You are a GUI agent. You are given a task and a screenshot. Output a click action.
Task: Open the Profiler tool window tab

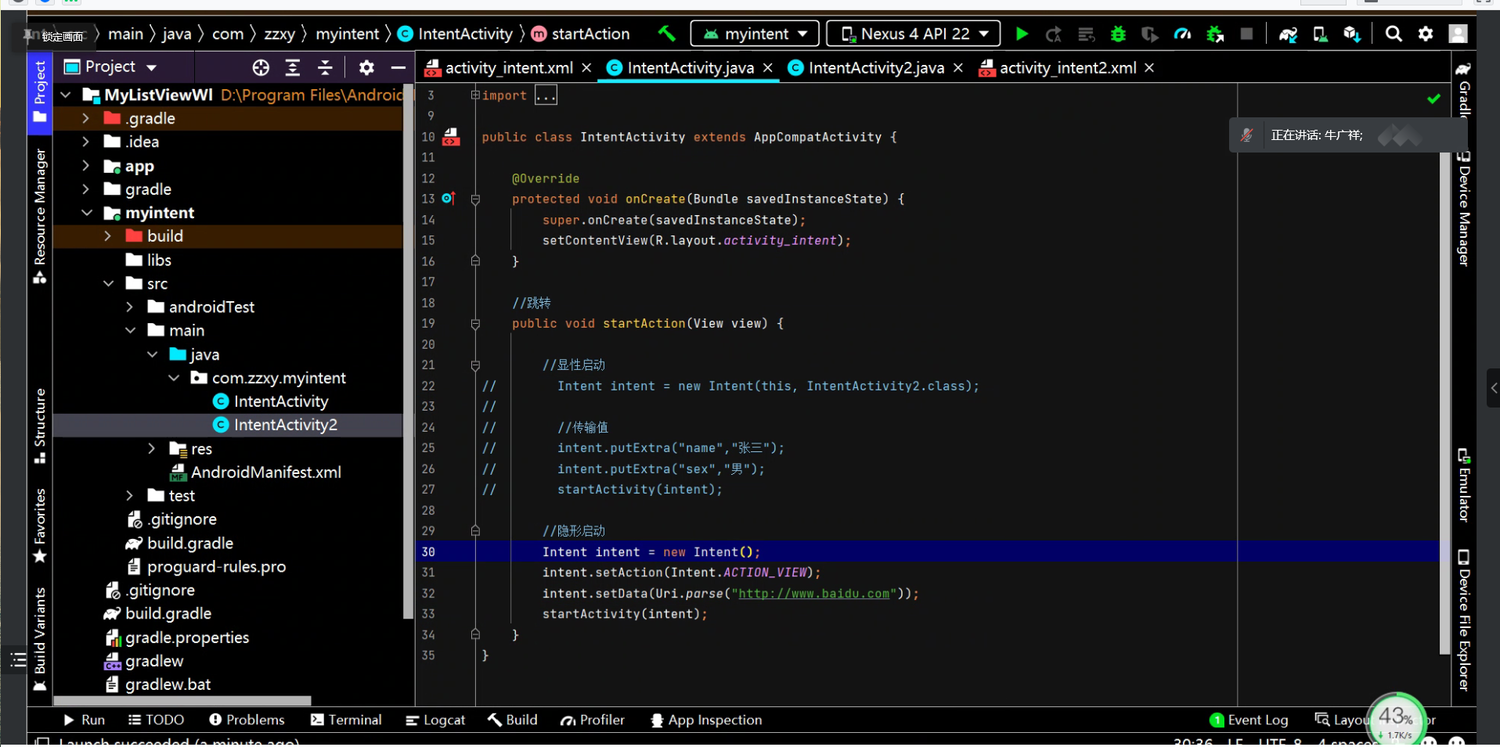tap(593, 720)
